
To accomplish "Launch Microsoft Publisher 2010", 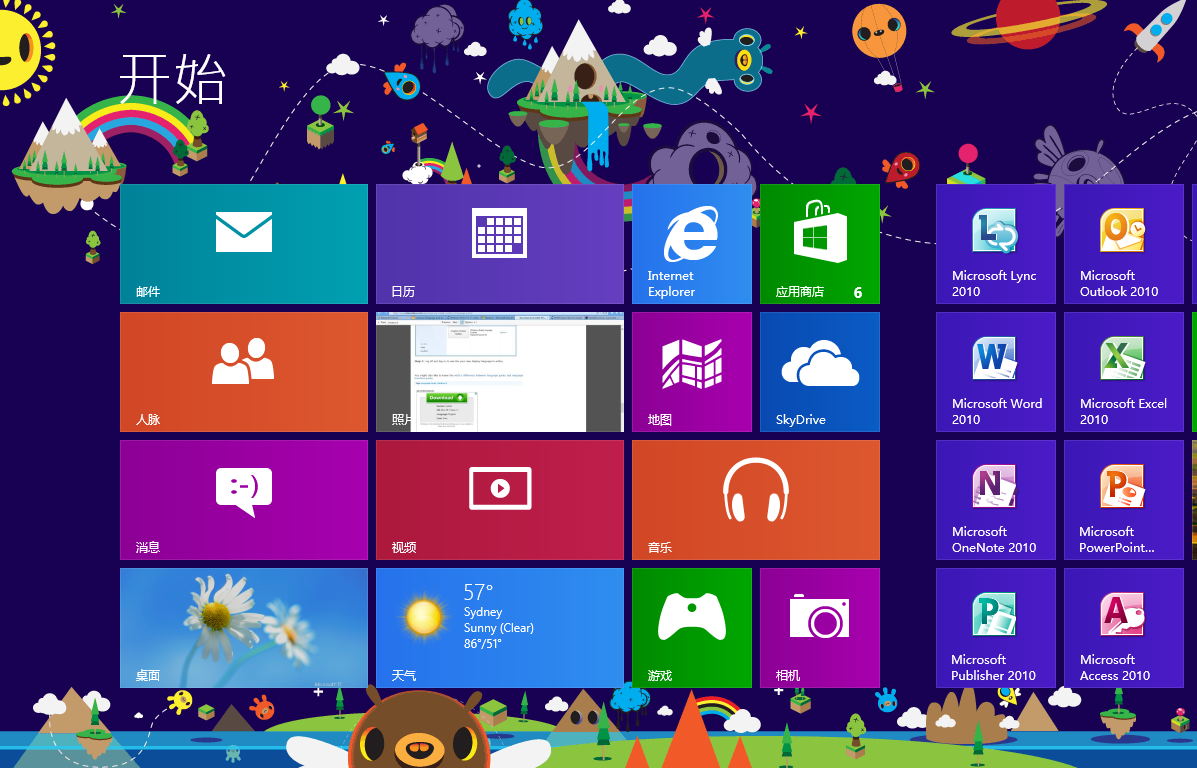I will tap(995, 628).
